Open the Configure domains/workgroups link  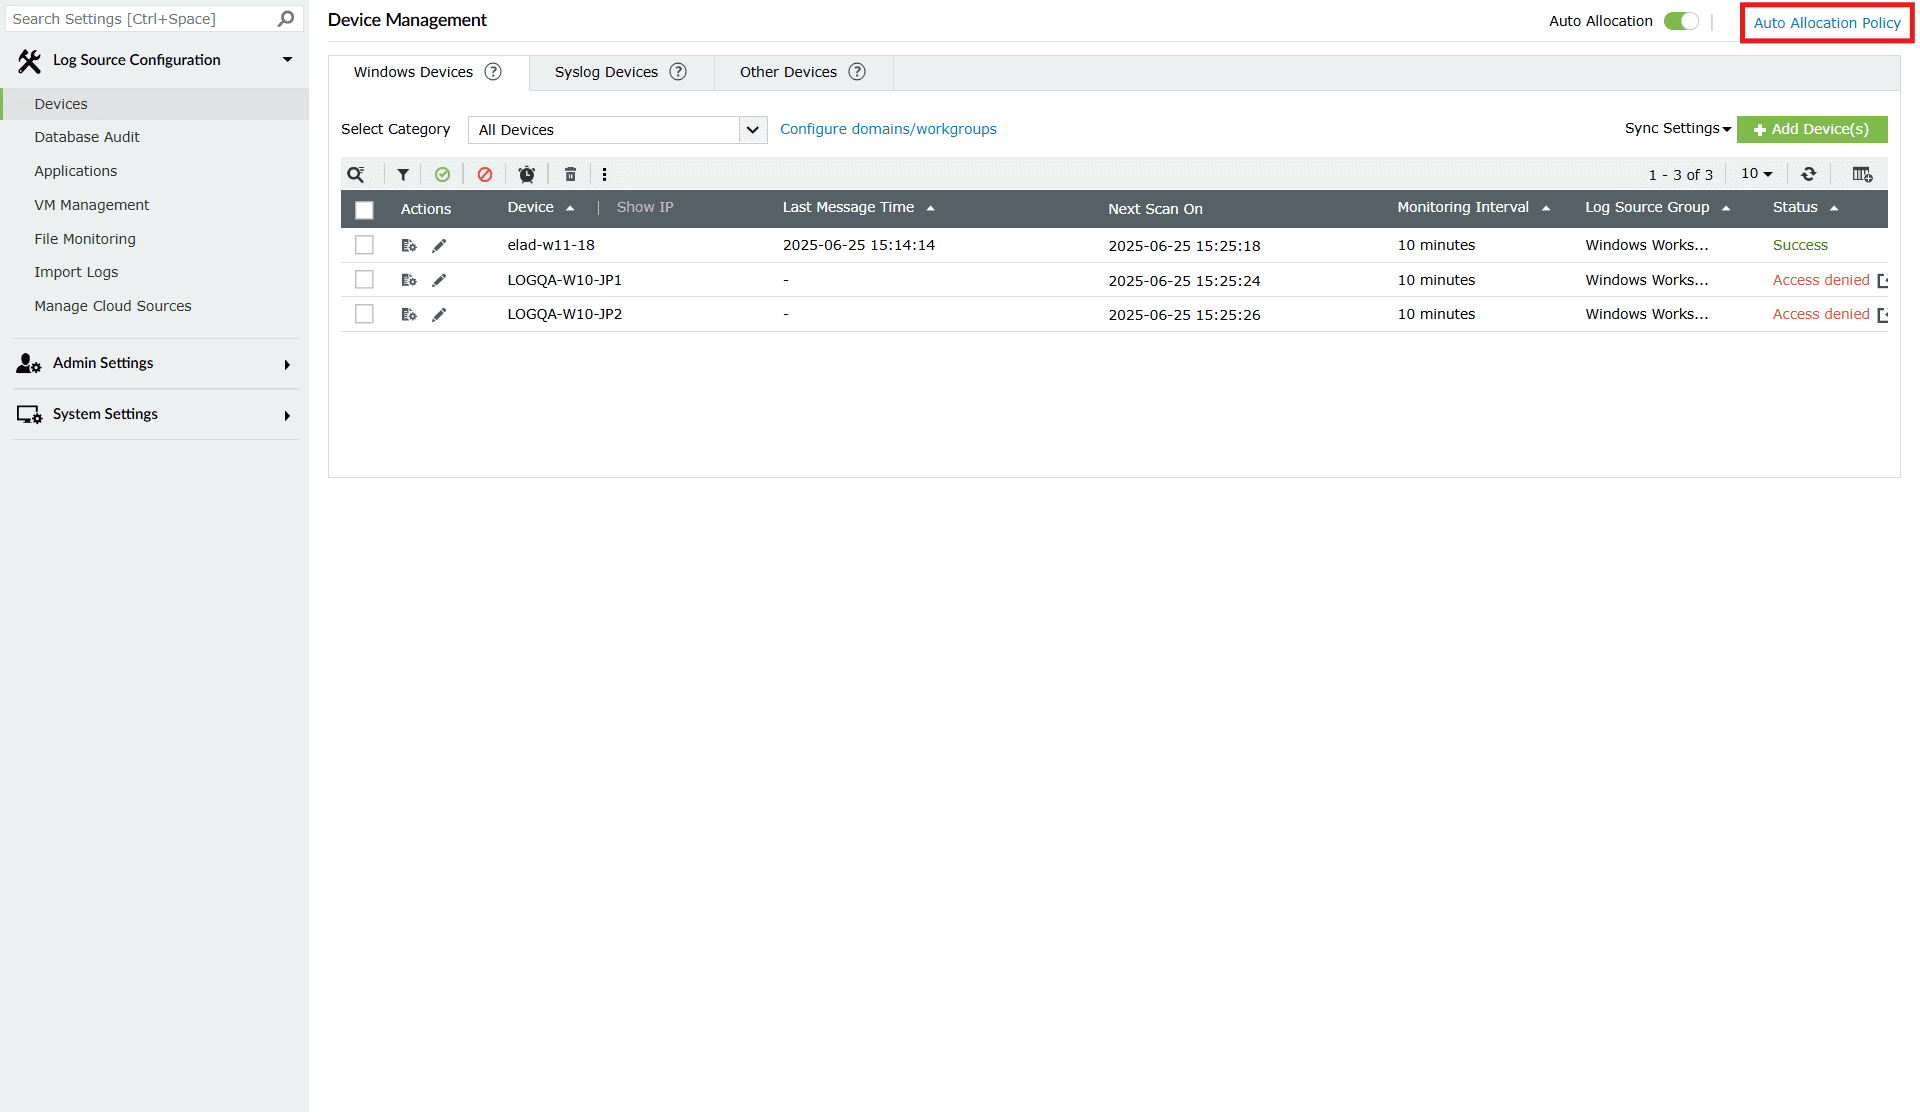888,129
